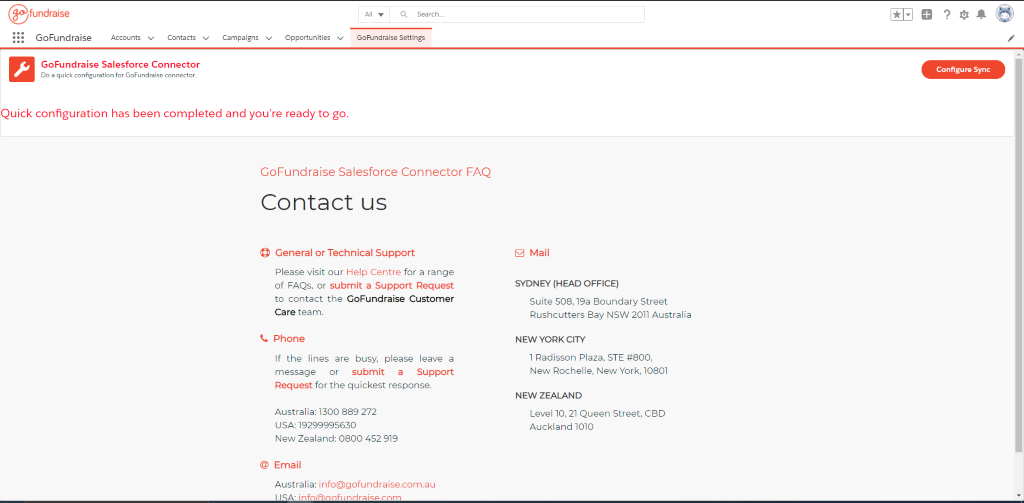Open the favorites list dropdown arrow
Viewport: 1024px width, 503px height.
[908, 14]
